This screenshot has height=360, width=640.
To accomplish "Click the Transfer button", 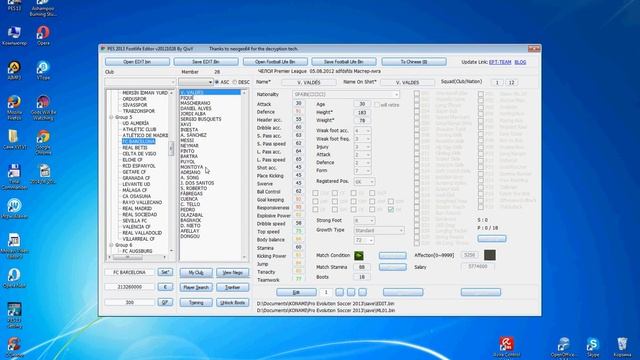I will click(x=233, y=287).
